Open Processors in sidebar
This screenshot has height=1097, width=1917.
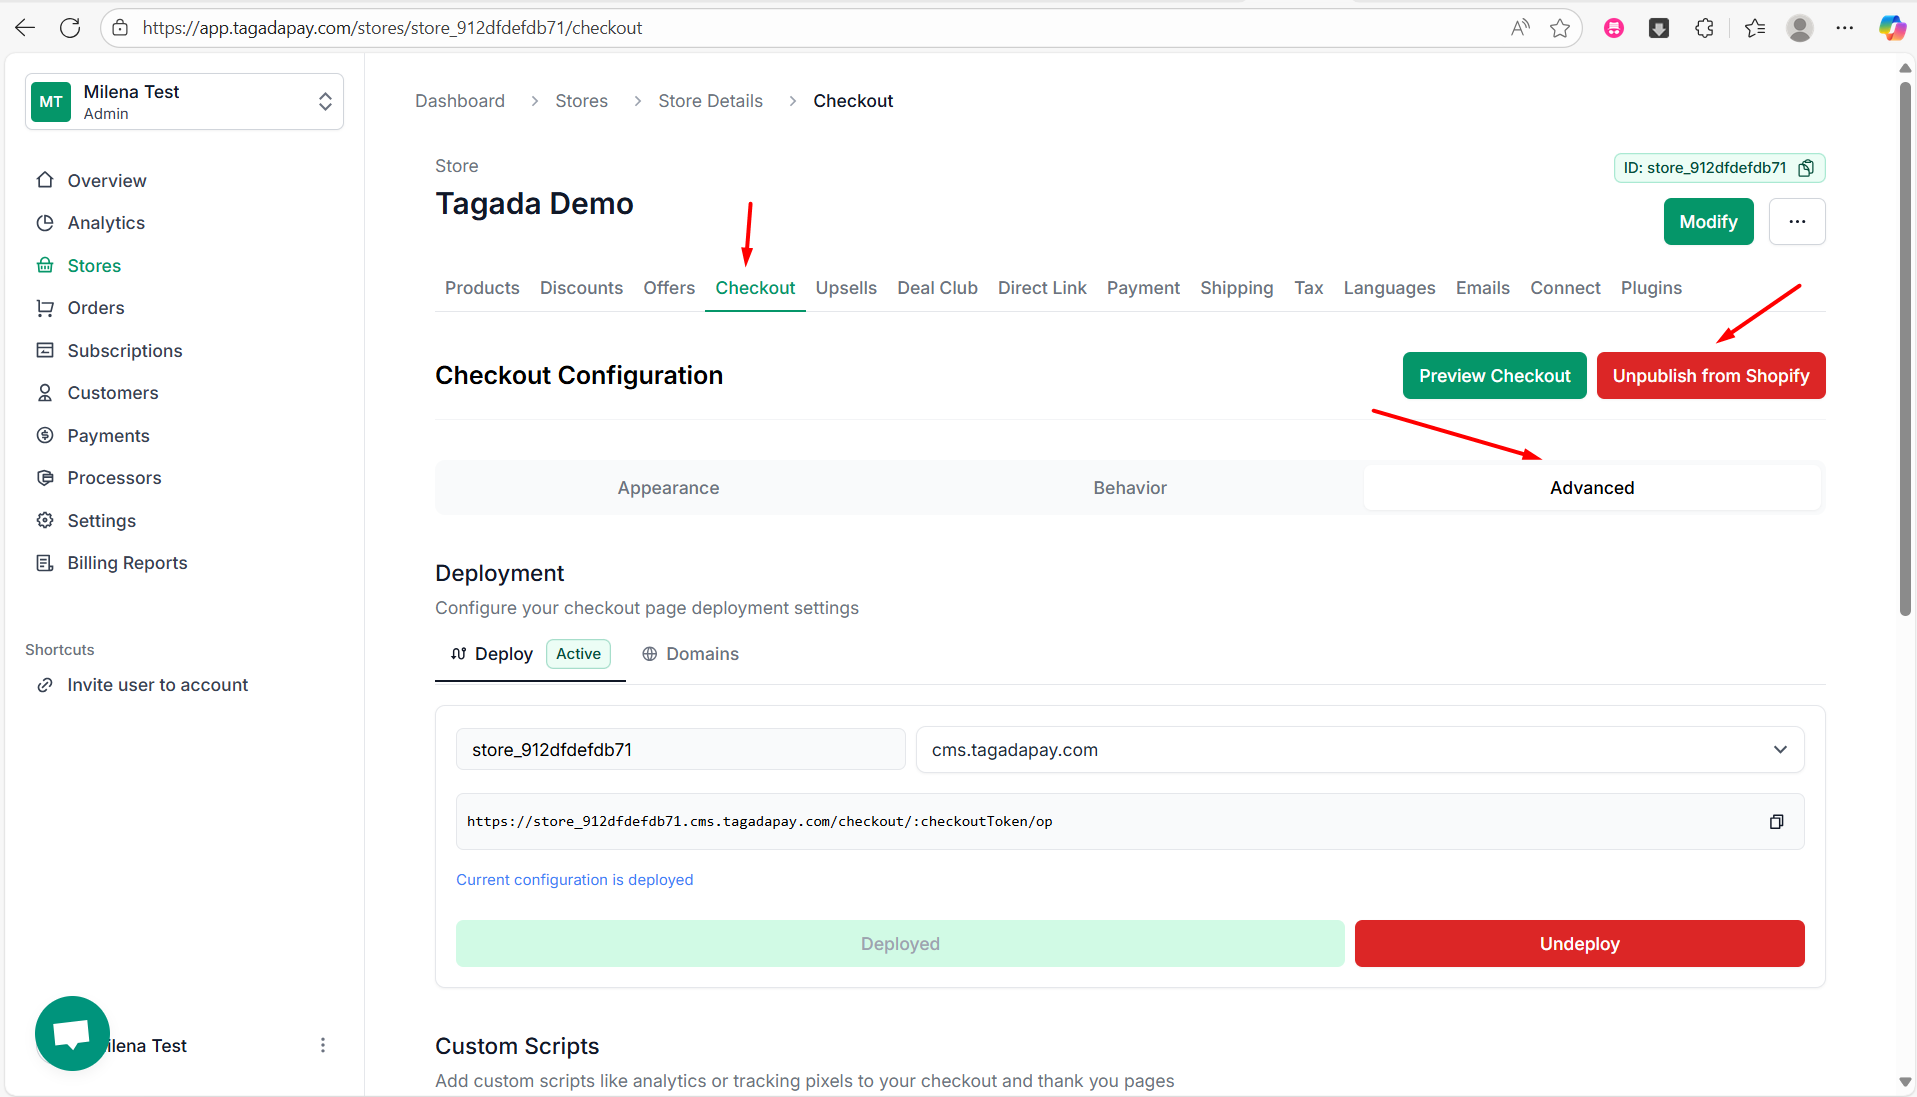(114, 478)
